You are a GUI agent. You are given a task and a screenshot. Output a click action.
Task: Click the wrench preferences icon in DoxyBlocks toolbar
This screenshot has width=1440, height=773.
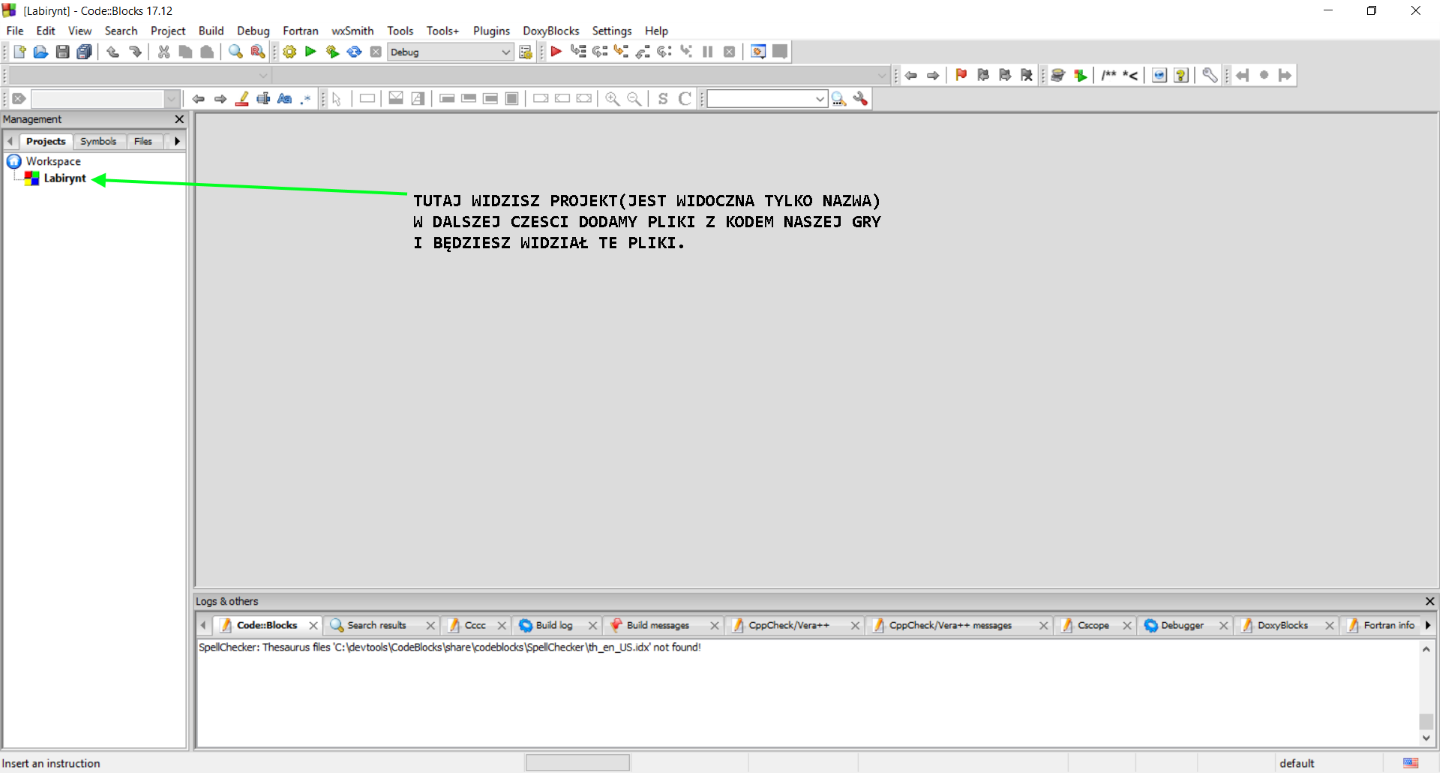pos(1210,75)
